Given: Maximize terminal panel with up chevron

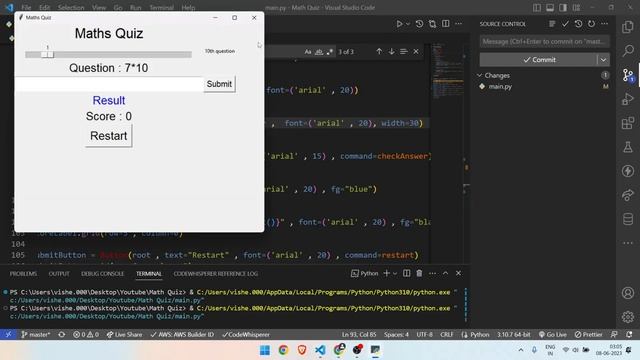Looking at the screenshot, I should pyautogui.click(x=445, y=273).
